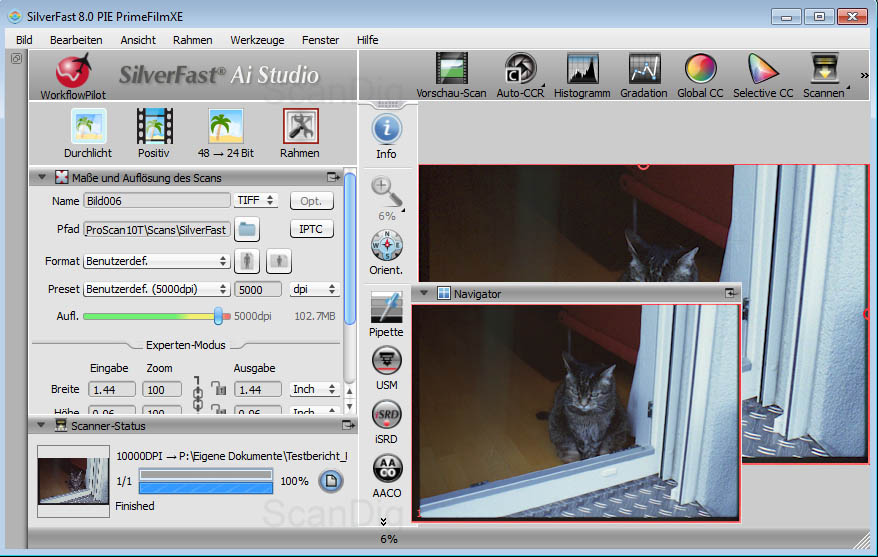This screenshot has width=878, height=557.
Task: Show more toolbar items via chevron
Action: [864, 75]
